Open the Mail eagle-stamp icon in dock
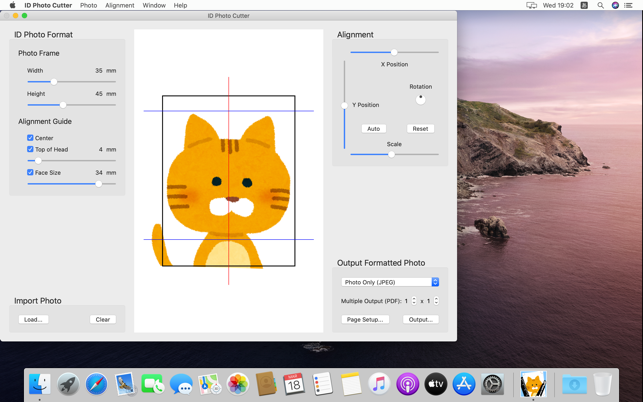Image resolution: width=643 pixels, height=402 pixels. pos(125,384)
